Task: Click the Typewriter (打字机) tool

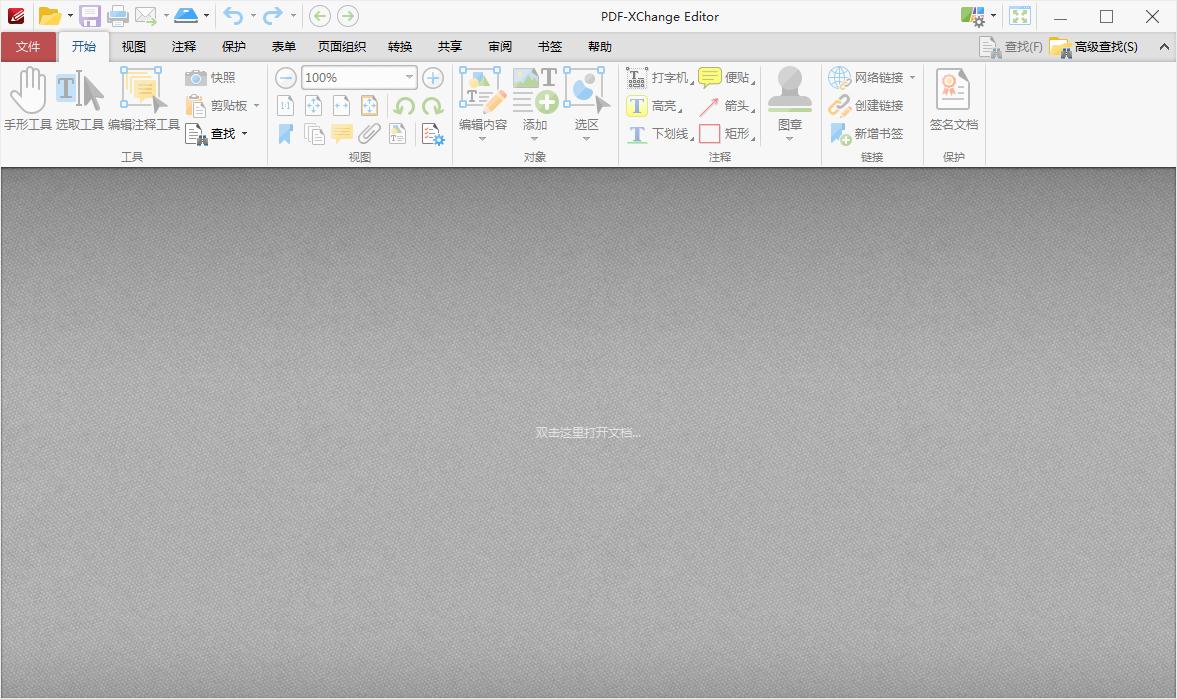Action: click(658, 78)
